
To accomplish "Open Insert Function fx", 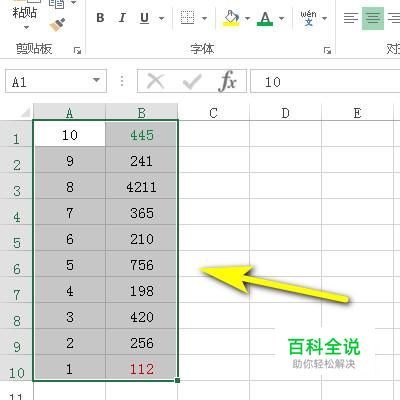I will [228, 81].
